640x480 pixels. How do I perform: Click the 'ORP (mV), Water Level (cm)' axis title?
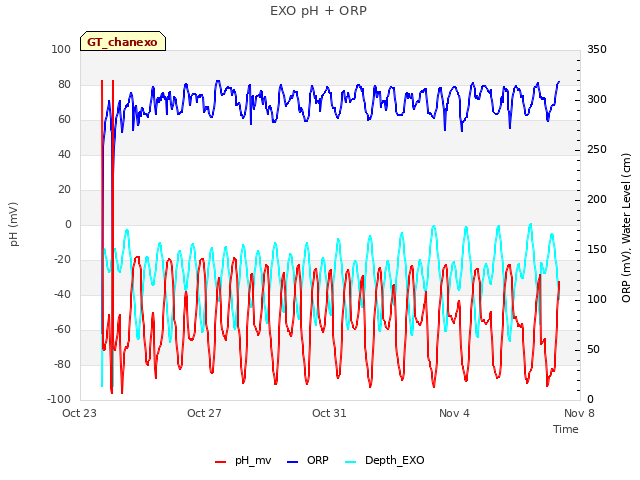coord(626,228)
